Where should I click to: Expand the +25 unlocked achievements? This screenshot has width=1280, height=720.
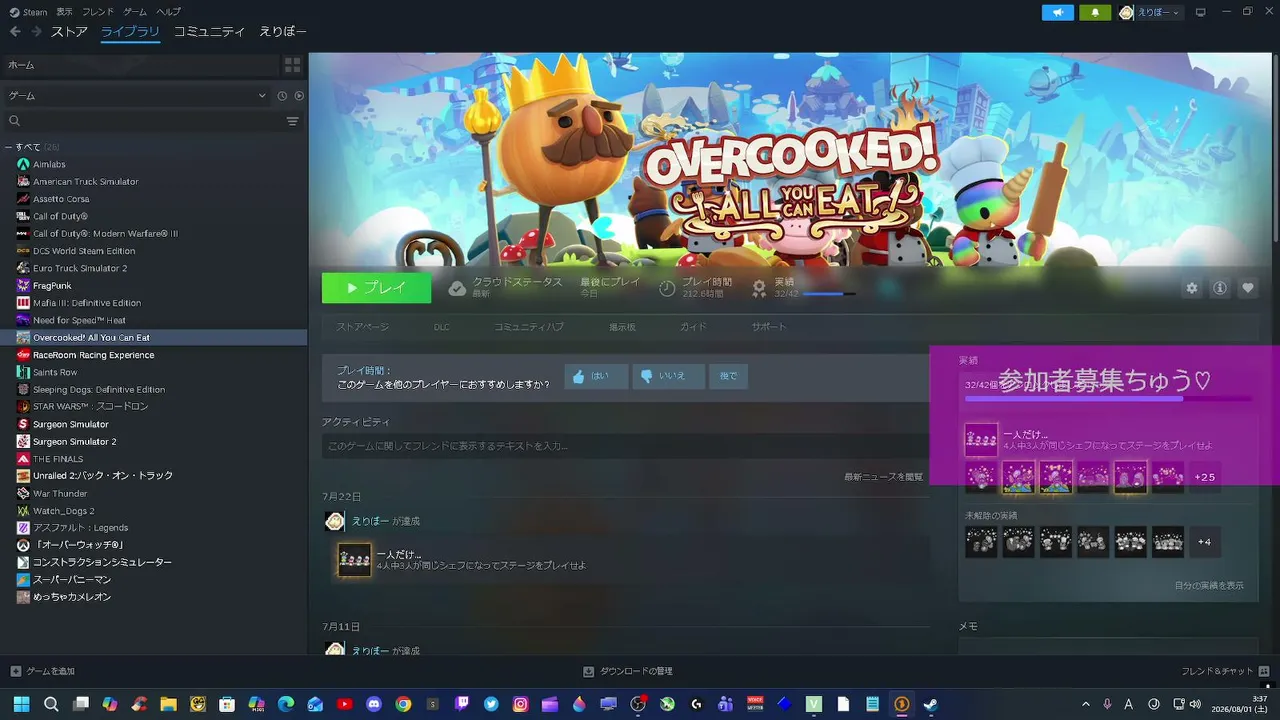1205,477
